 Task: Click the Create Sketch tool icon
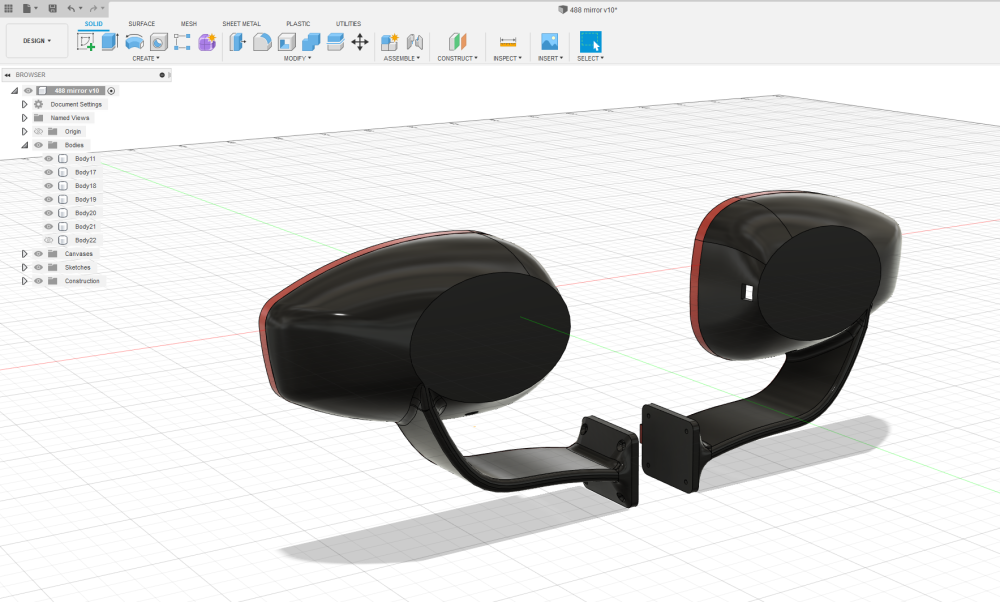(x=86, y=42)
